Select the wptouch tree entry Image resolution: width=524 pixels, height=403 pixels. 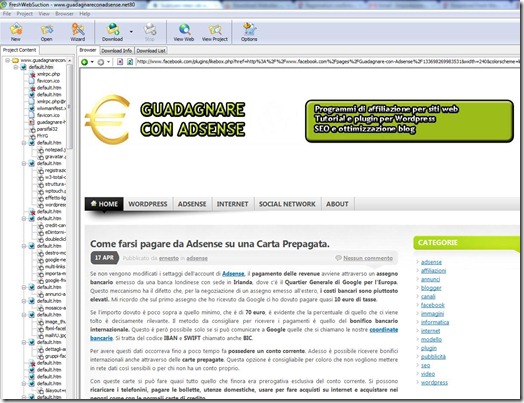point(55,191)
